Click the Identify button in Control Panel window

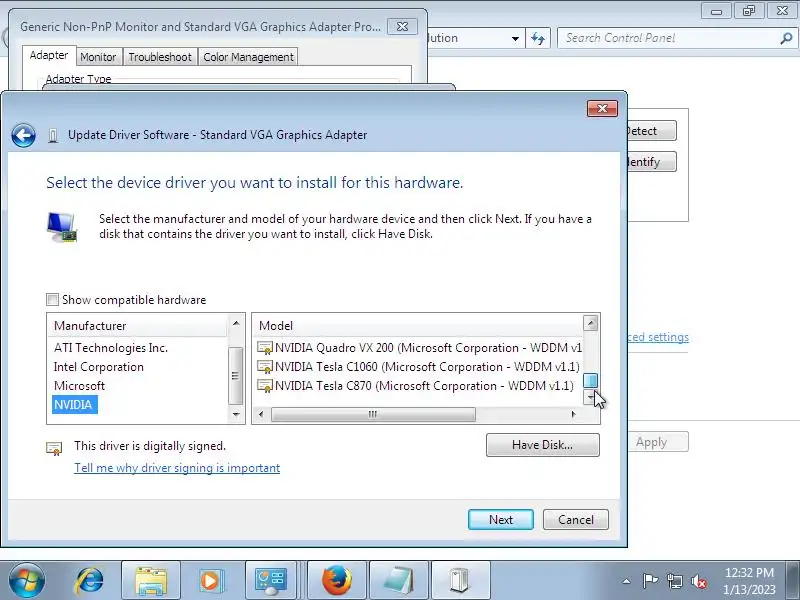tap(652, 162)
